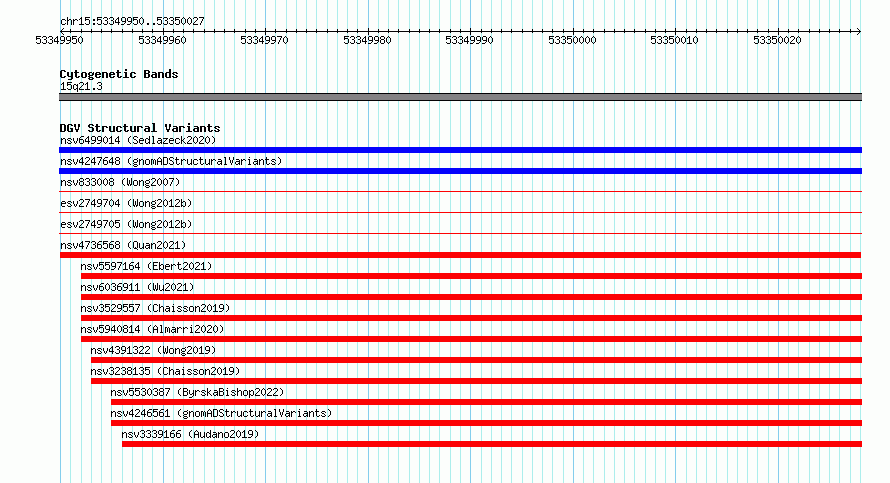Click the 15q21.3 band label

pyautogui.click(x=81, y=86)
